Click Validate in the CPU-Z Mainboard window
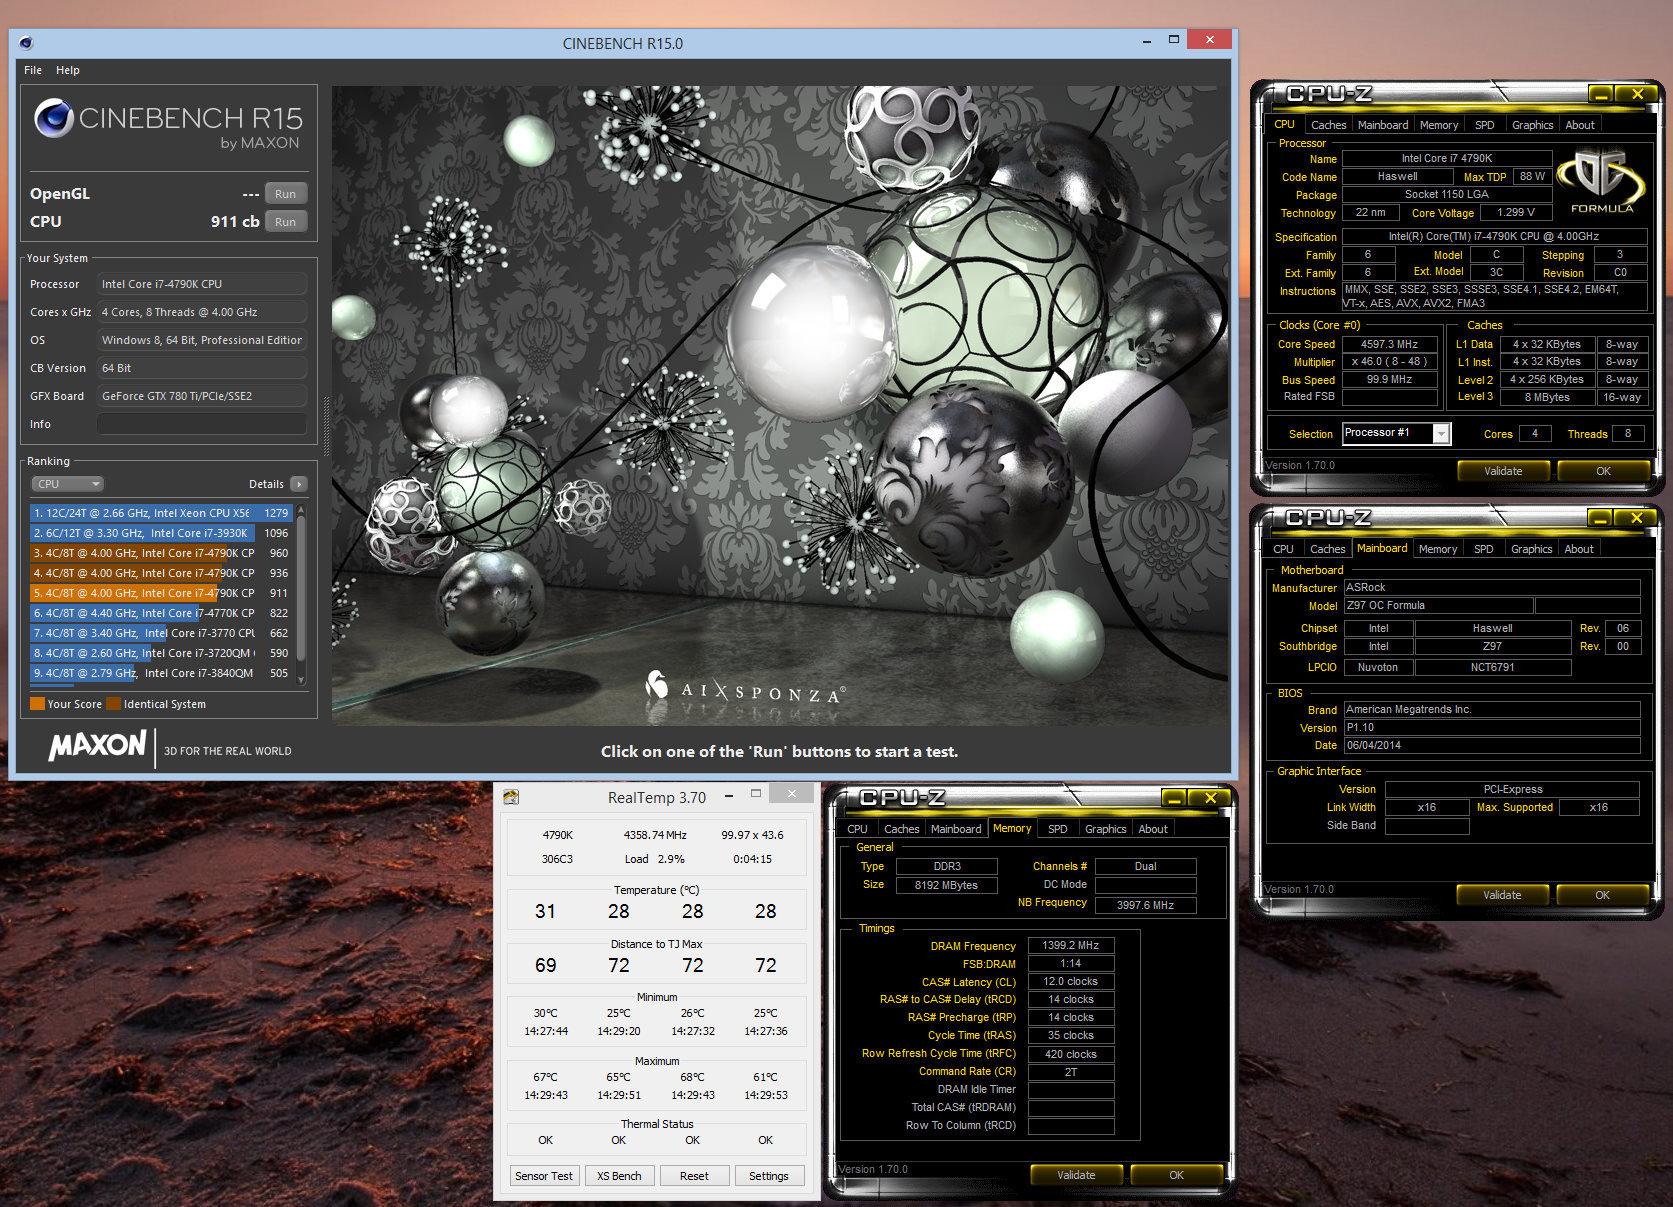The height and width of the screenshot is (1207, 1673). click(x=1502, y=895)
